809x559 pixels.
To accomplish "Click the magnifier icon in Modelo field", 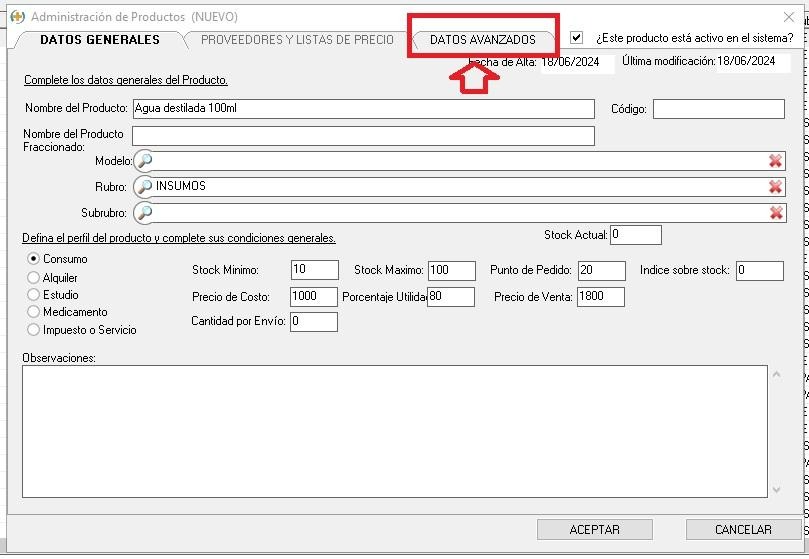I will coord(145,161).
